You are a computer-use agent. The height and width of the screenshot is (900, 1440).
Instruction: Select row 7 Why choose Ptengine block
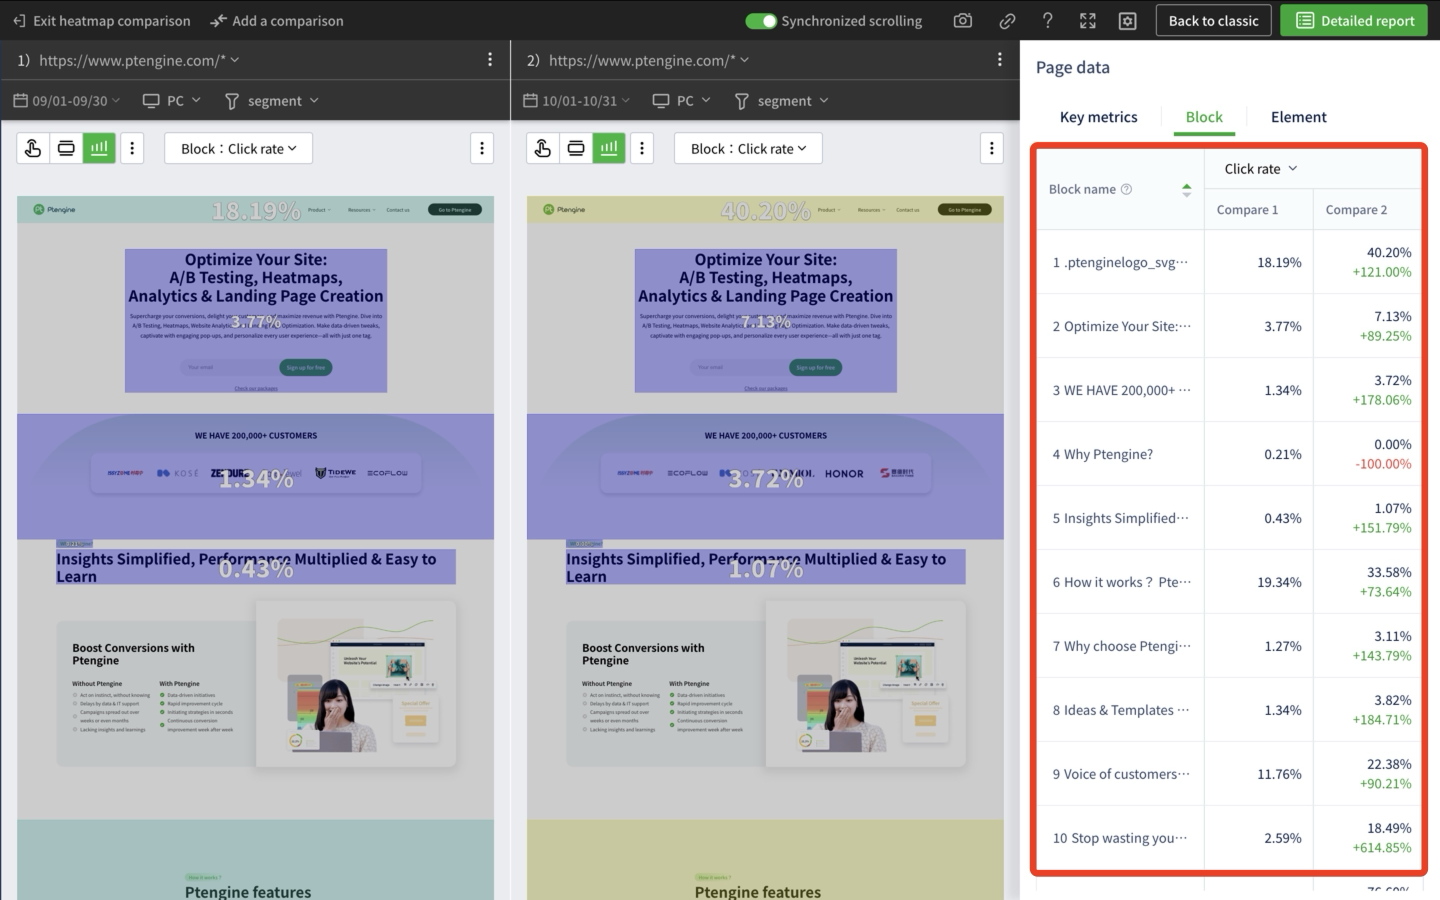pos(1228,646)
